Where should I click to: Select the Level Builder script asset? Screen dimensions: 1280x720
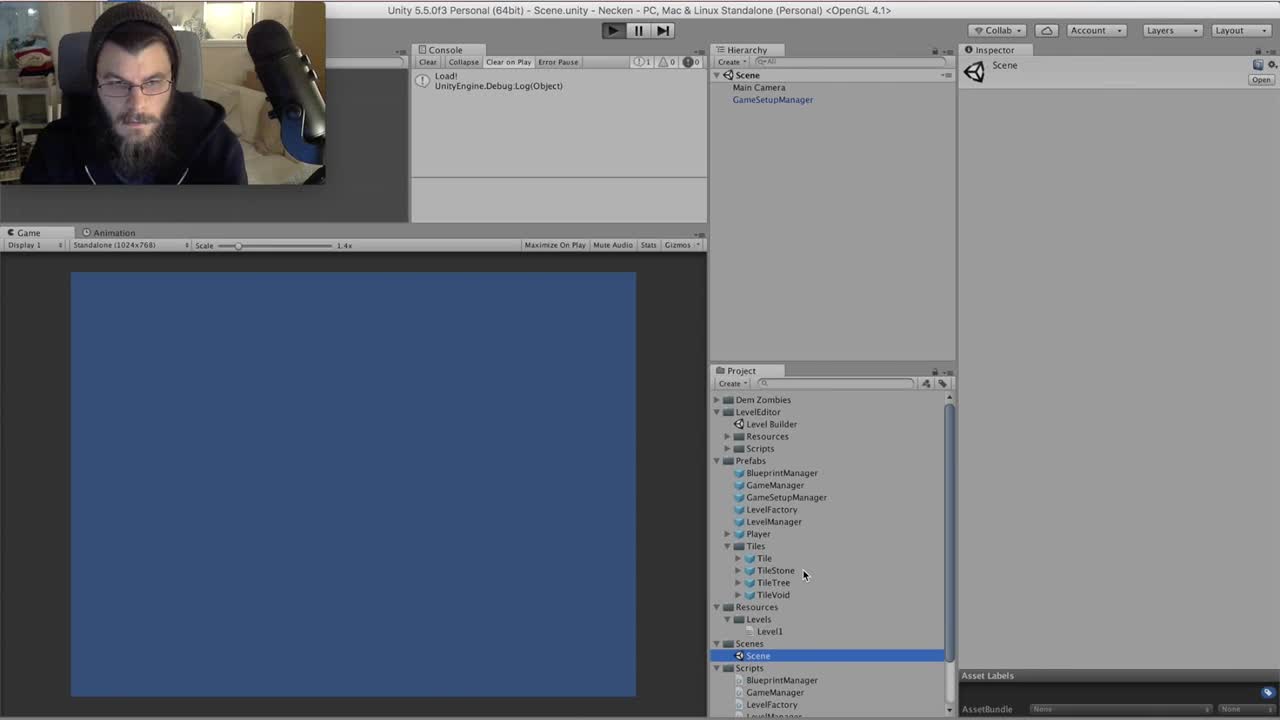tap(771, 424)
